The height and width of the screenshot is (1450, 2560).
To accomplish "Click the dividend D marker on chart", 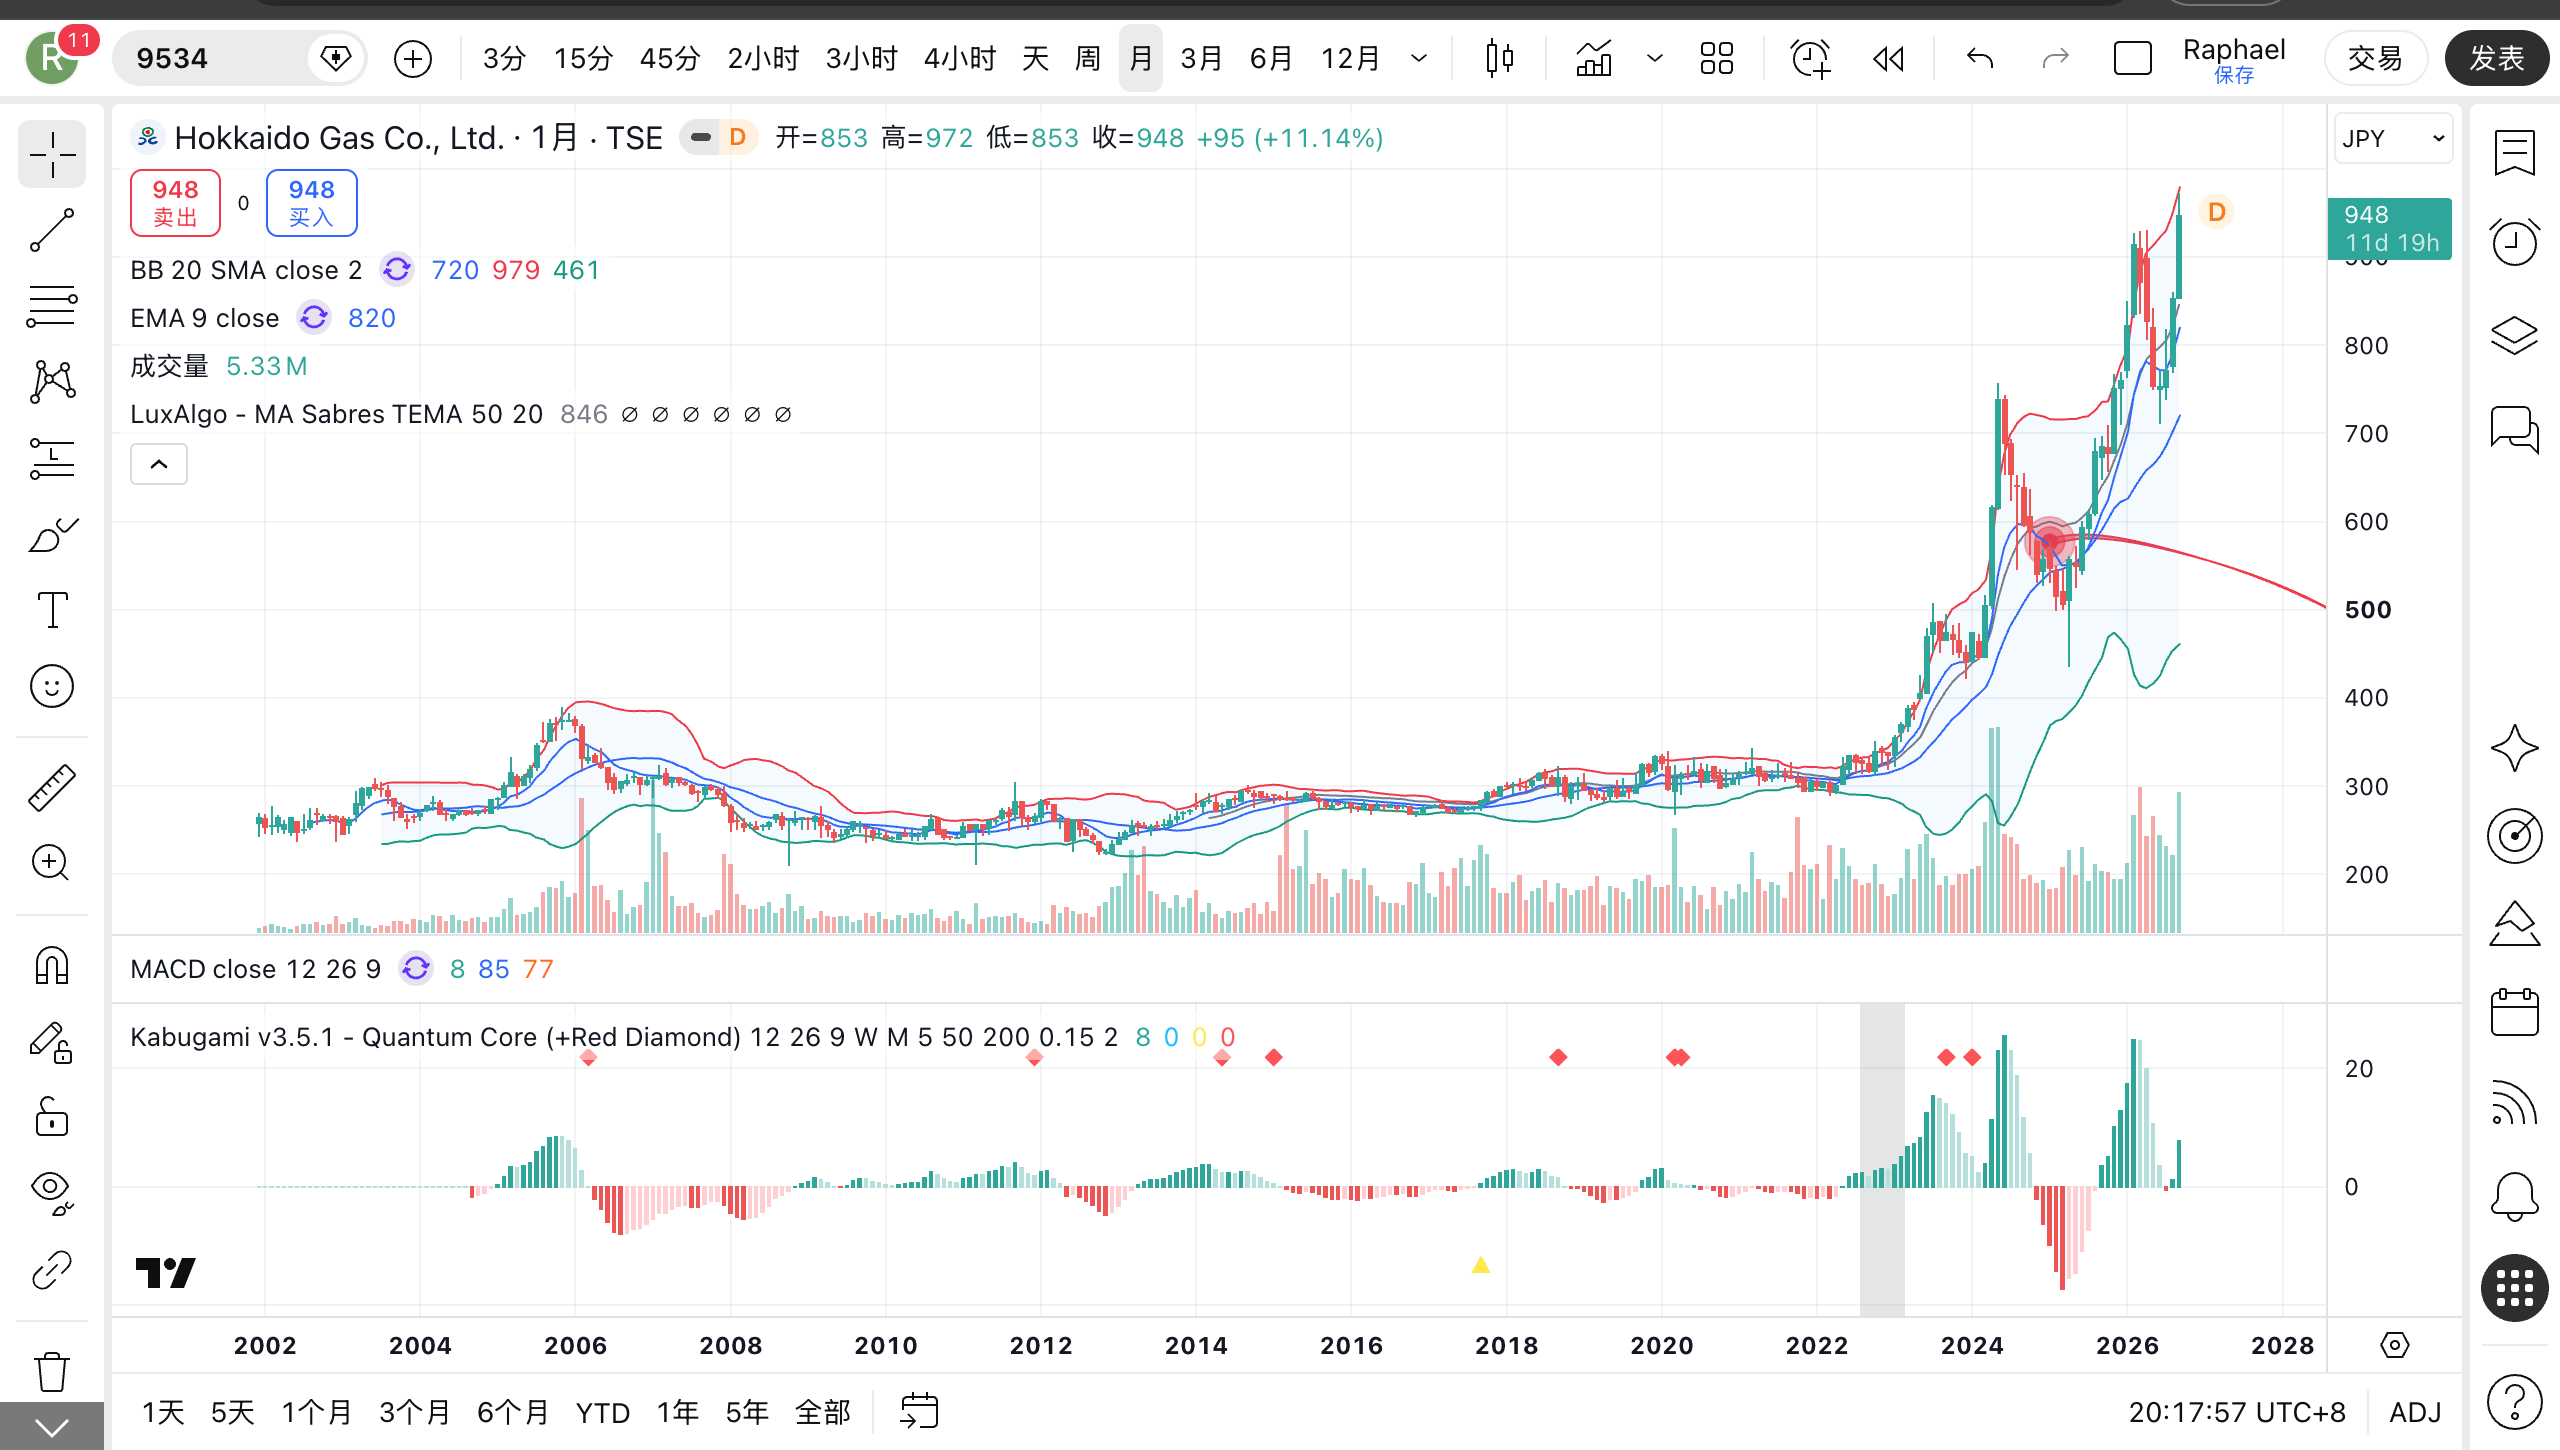I will 2217,212.
